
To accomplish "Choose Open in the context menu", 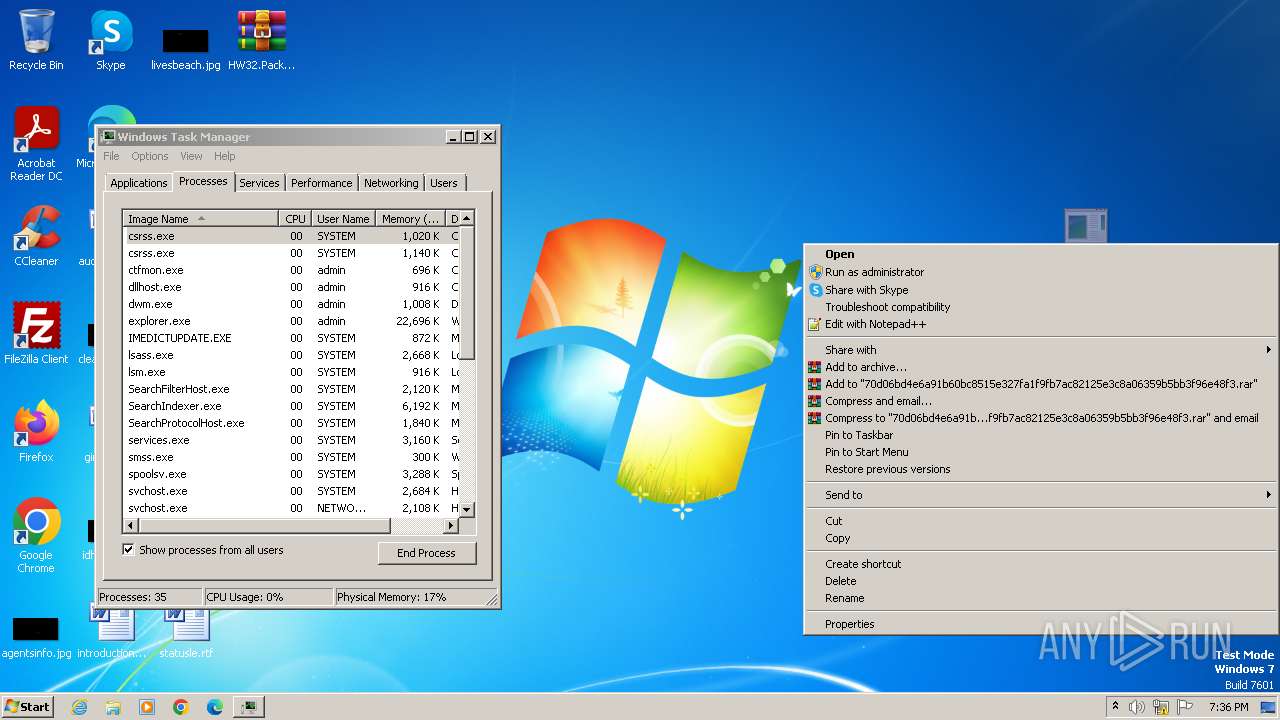I will (x=1041, y=254).
